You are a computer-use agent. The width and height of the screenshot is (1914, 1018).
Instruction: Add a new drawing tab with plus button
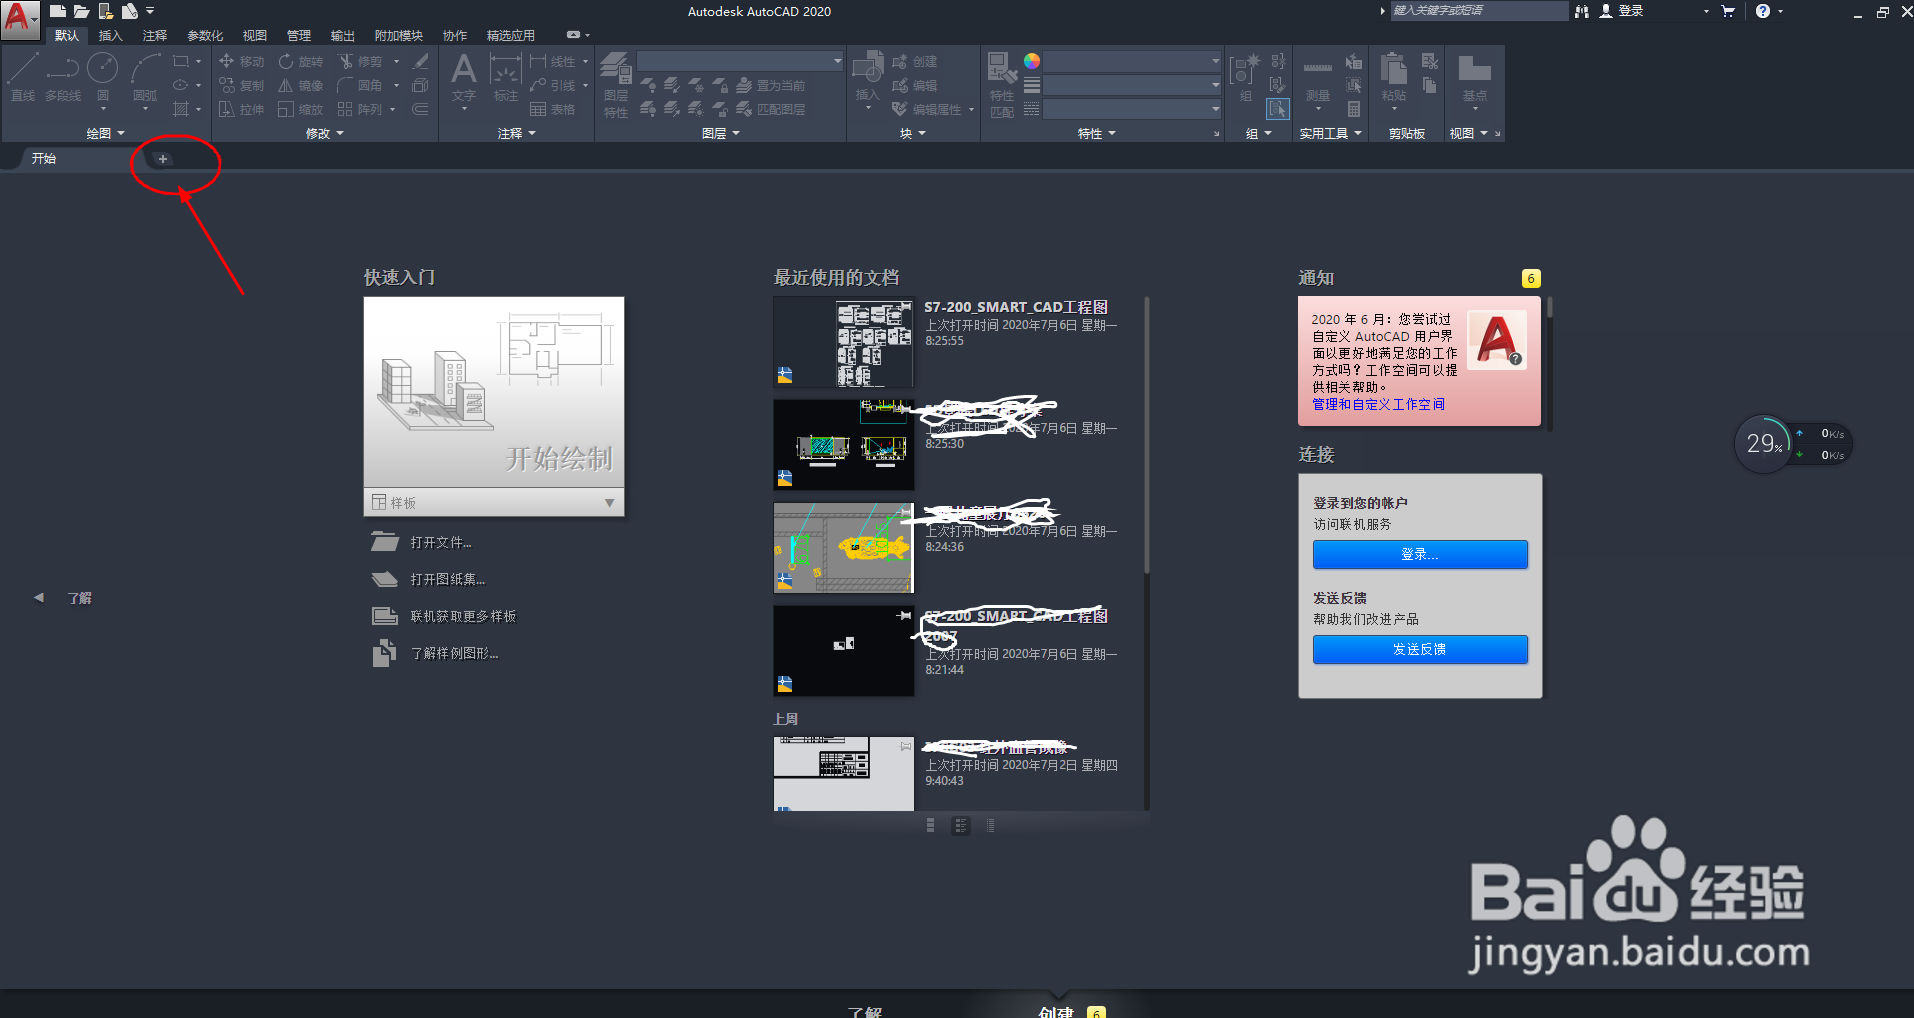(x=163, y=158)
